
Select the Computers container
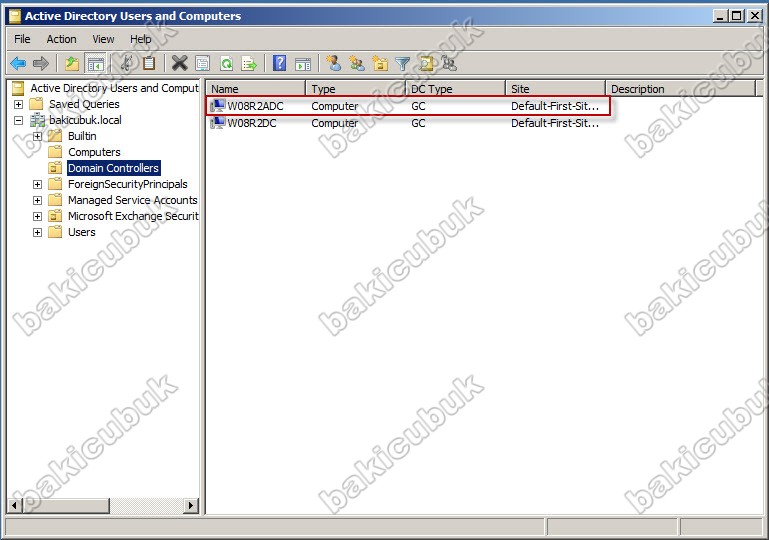(x=94, y=152)
